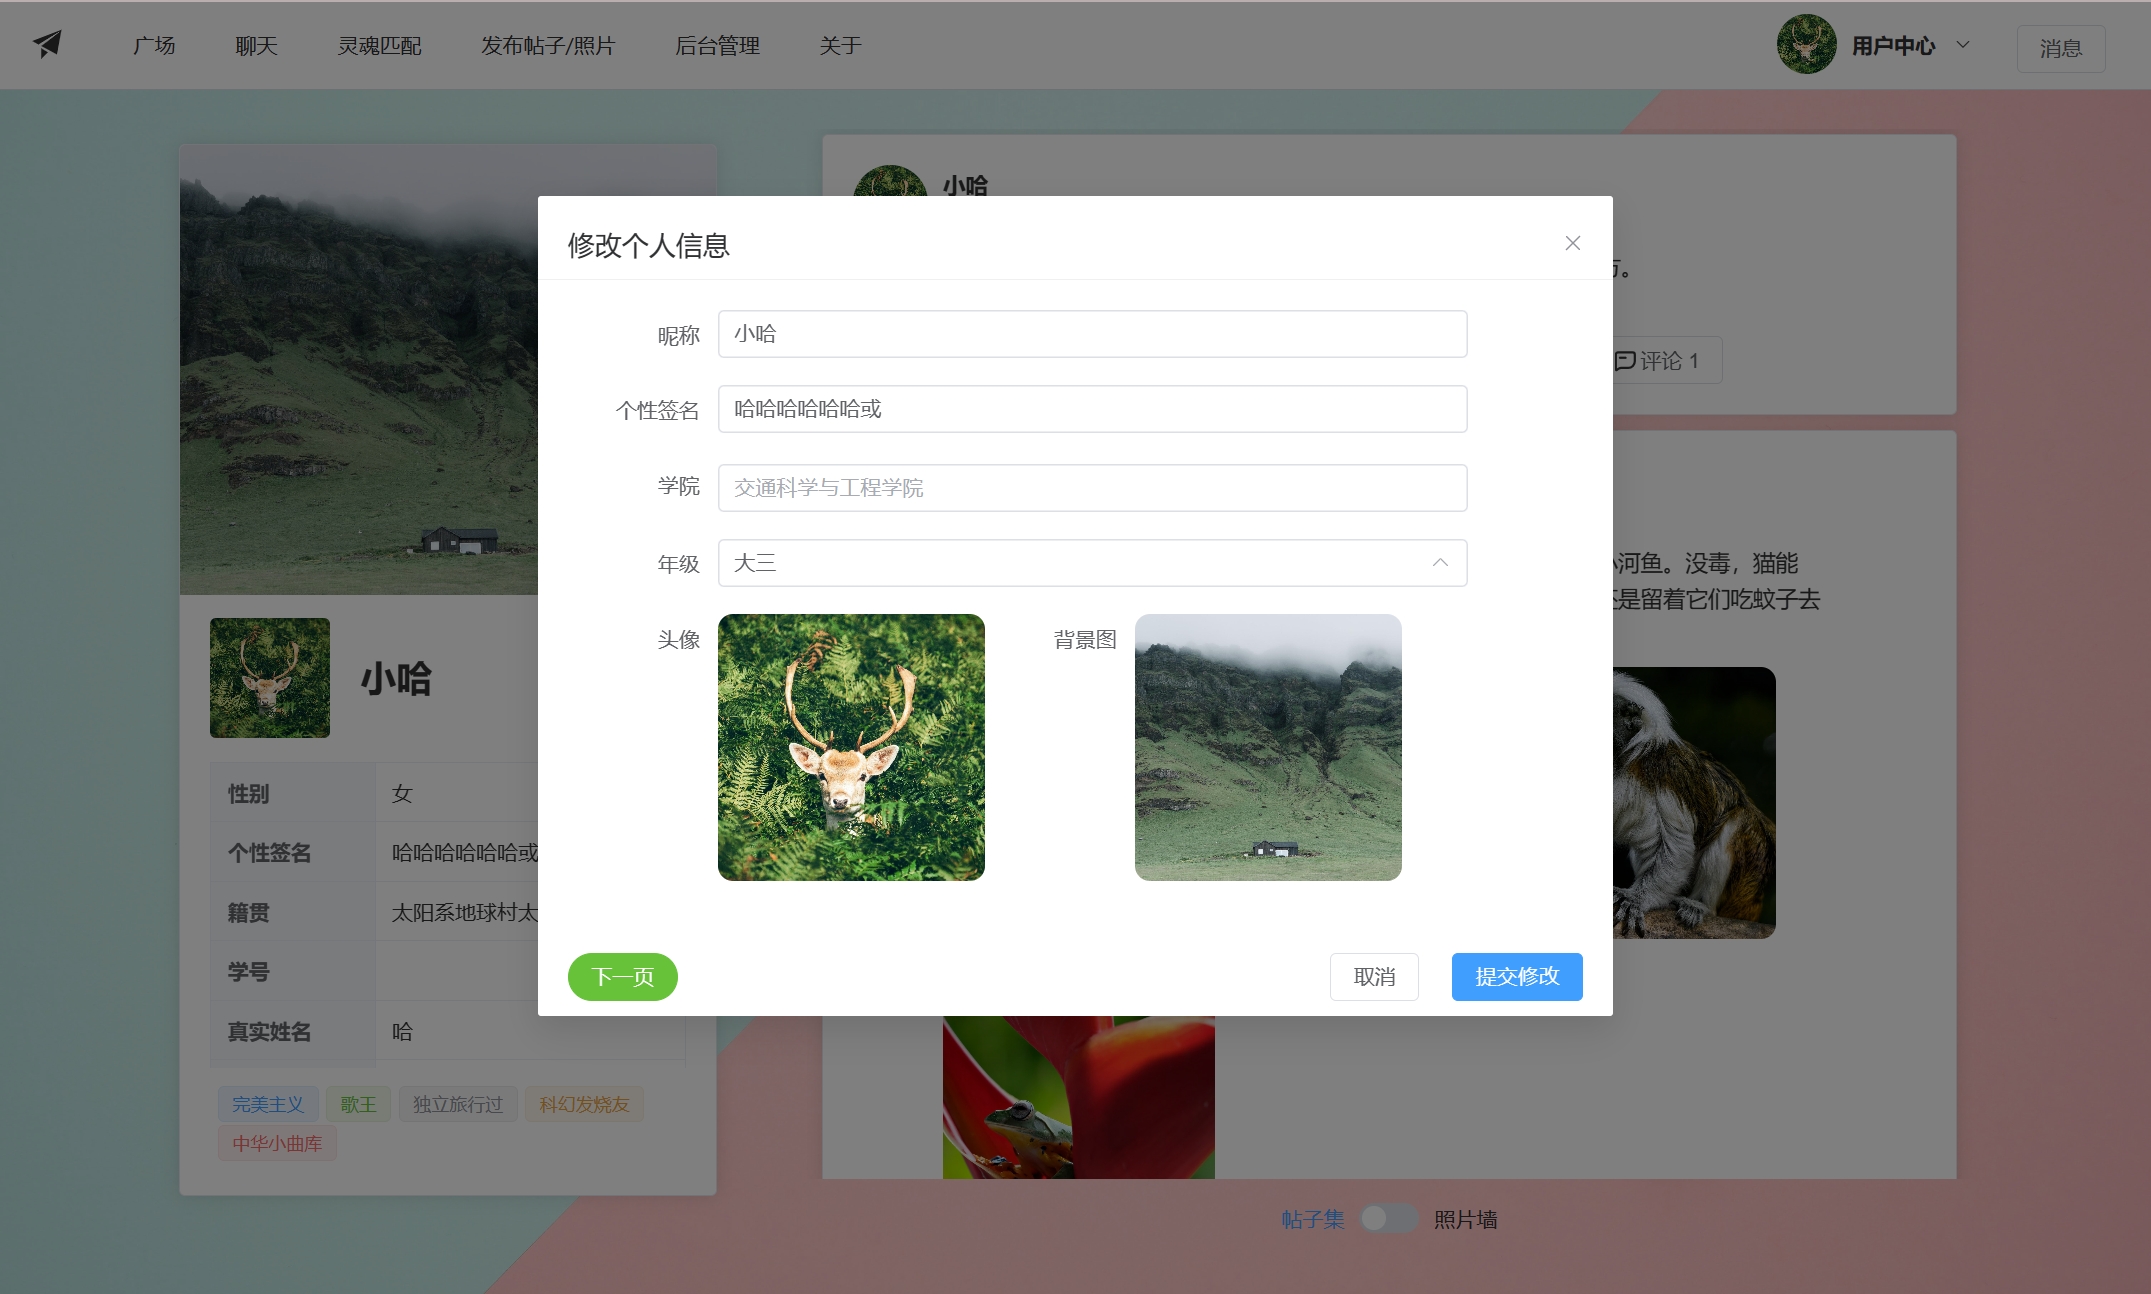Click the paper plane logo icon

tap(47, 44)
